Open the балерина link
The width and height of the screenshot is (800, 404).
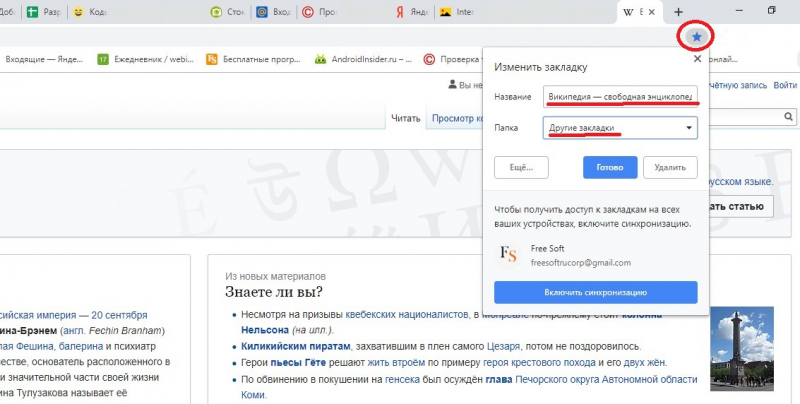(x=81, y=346)
